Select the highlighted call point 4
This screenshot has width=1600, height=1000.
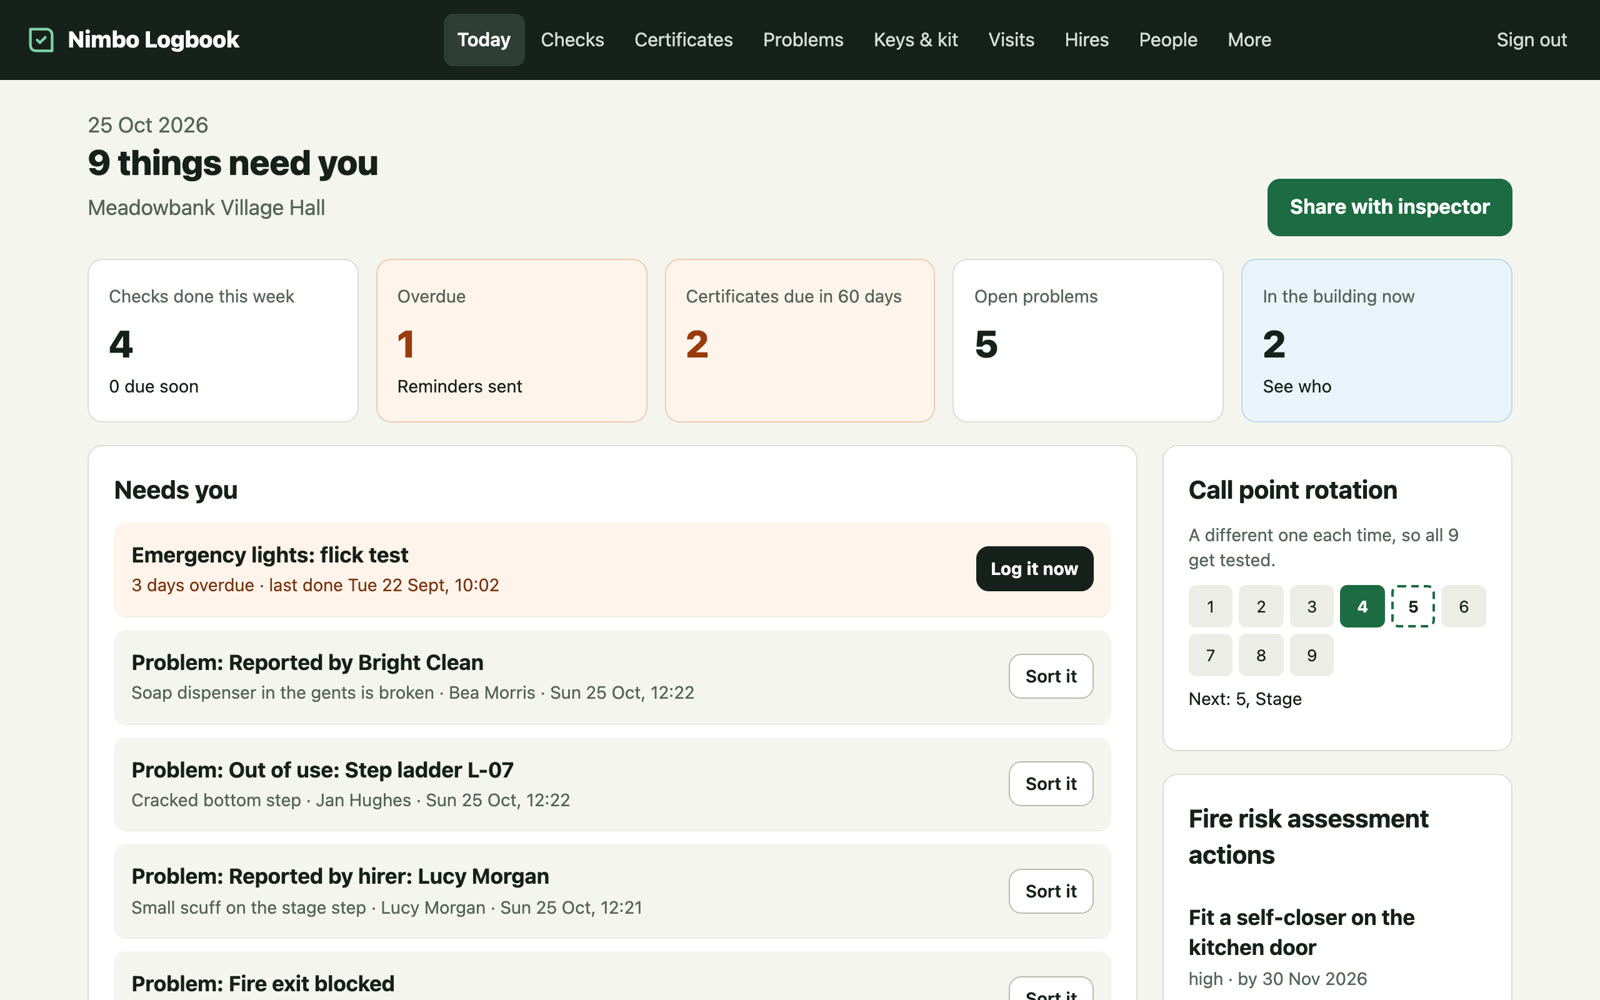1362,606
